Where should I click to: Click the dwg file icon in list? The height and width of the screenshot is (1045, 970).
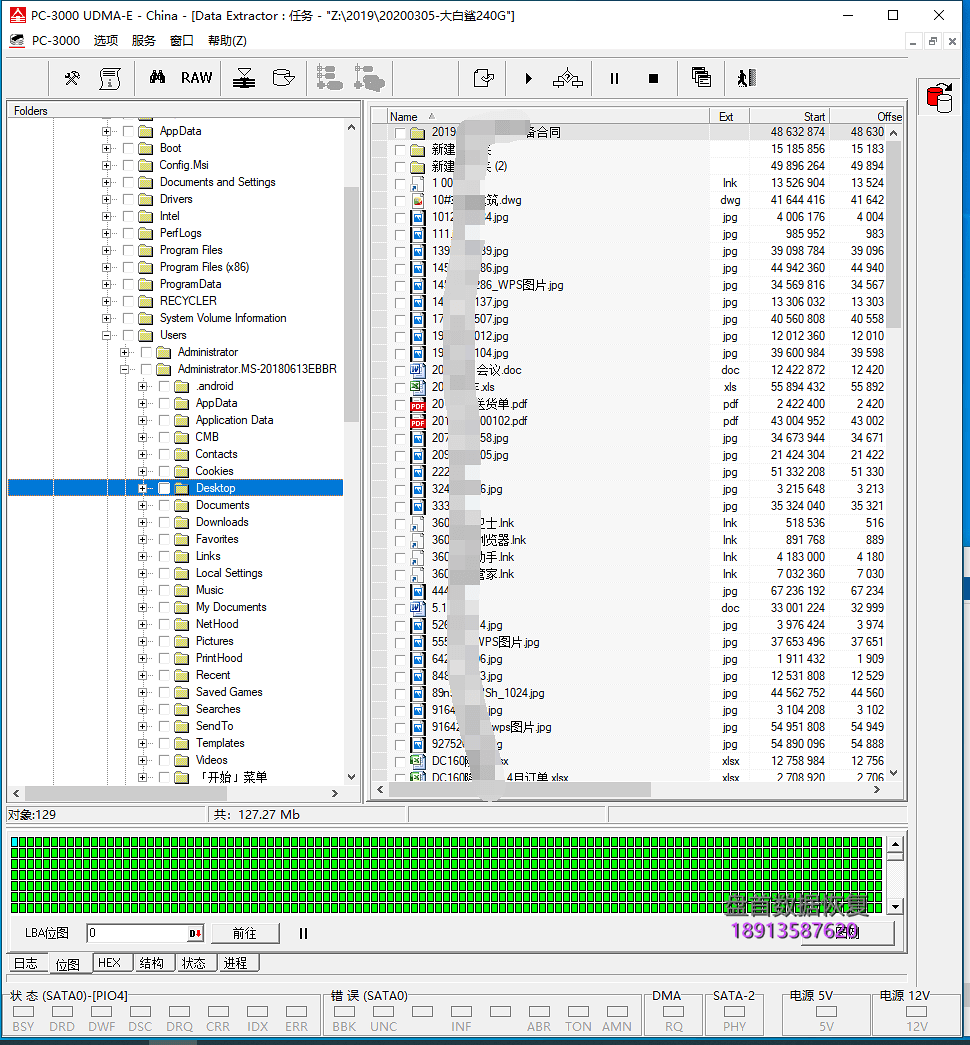[418, 201]
